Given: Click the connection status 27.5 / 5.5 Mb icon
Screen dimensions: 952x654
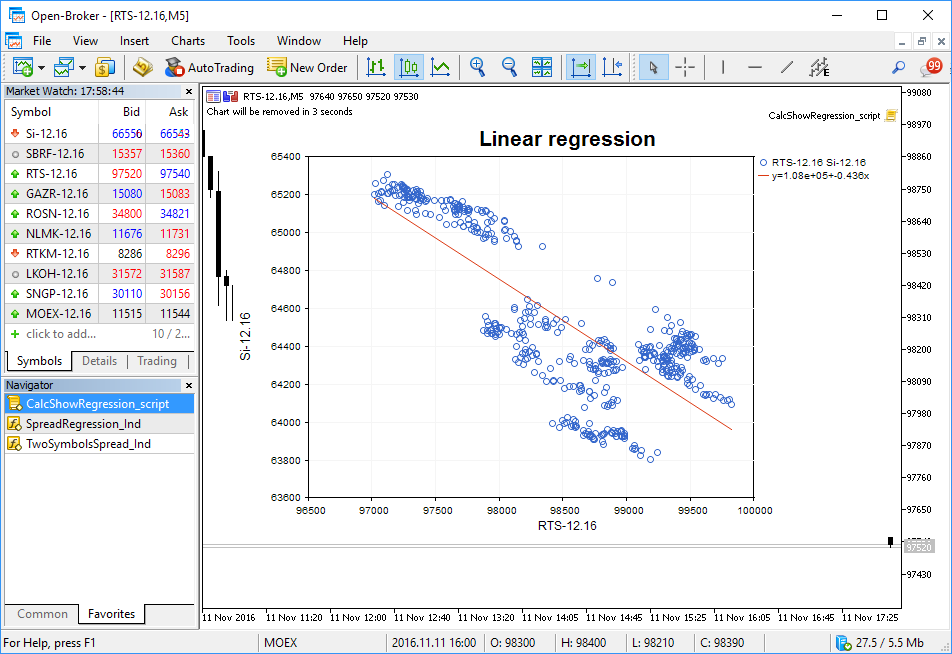Looking at the screenshot, I should 843,642.
